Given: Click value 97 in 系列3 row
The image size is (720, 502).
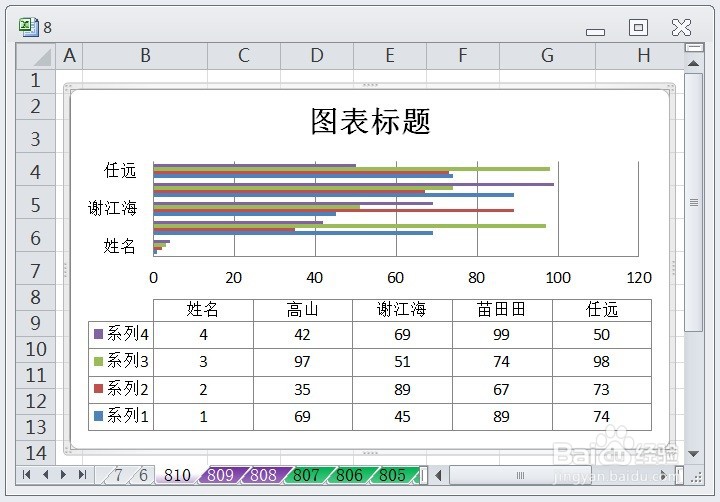Looking at the screenshot, I should pyautogui.click(x=302, y=362).
